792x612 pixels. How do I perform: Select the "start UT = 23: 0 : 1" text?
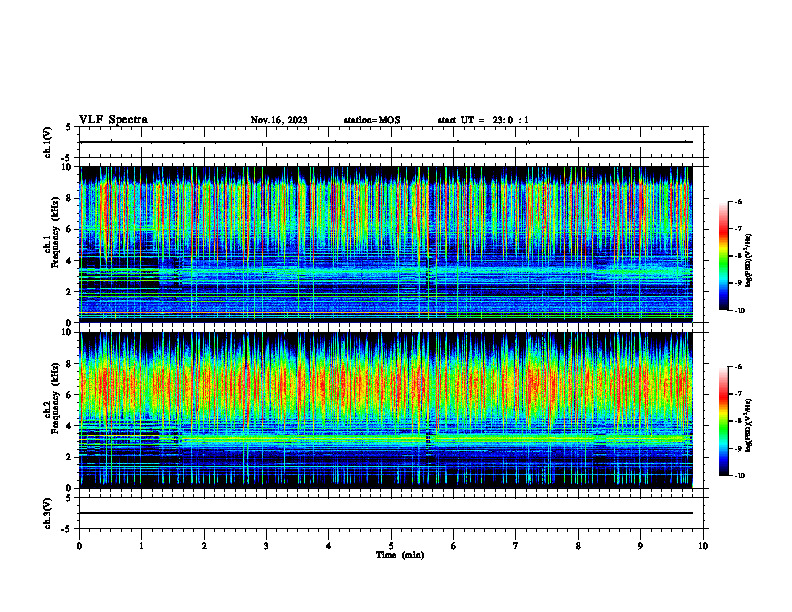click(483, 120)
